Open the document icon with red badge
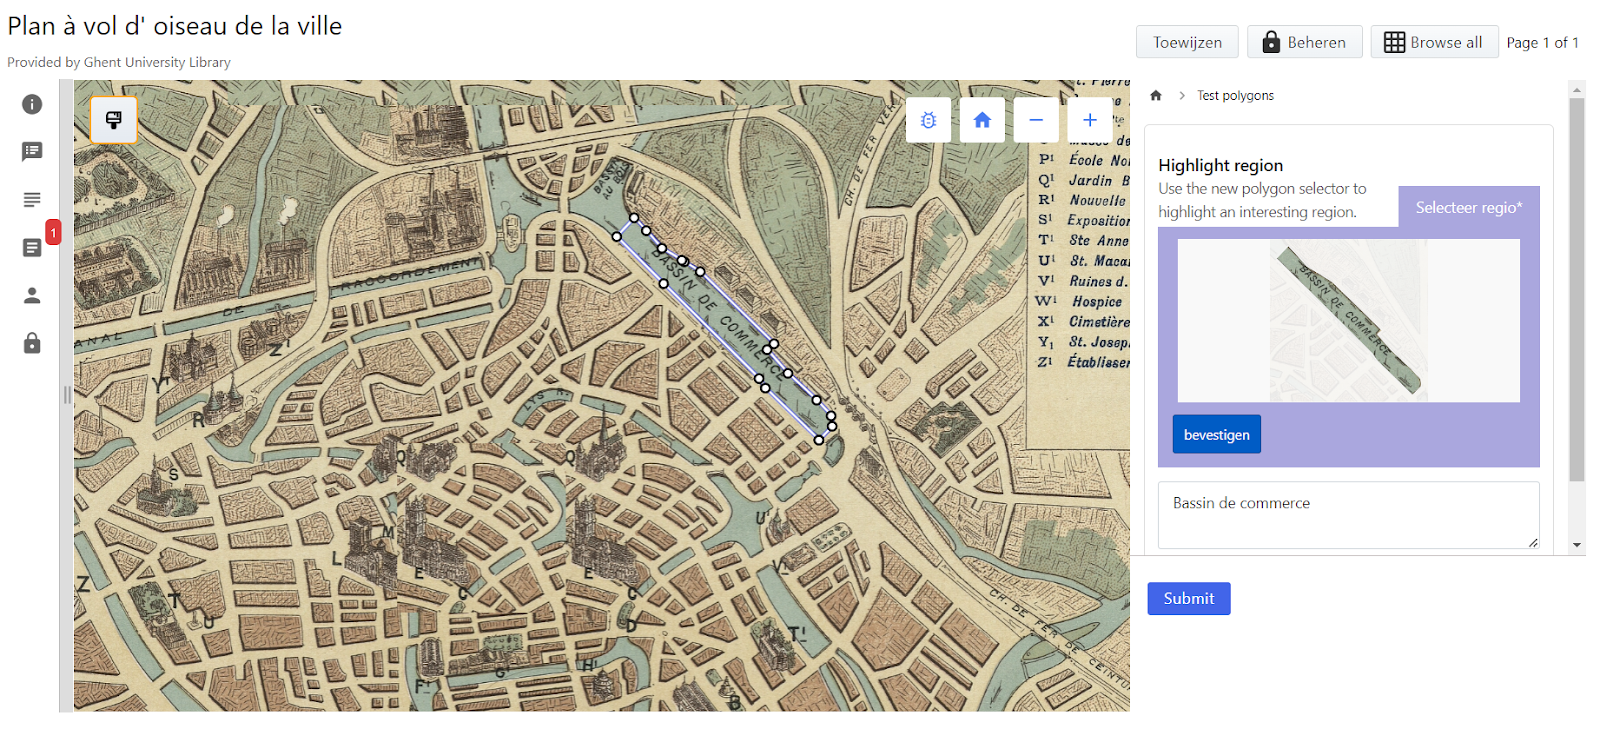Screen dimensions: 1600x749 [x=32, y=247]
